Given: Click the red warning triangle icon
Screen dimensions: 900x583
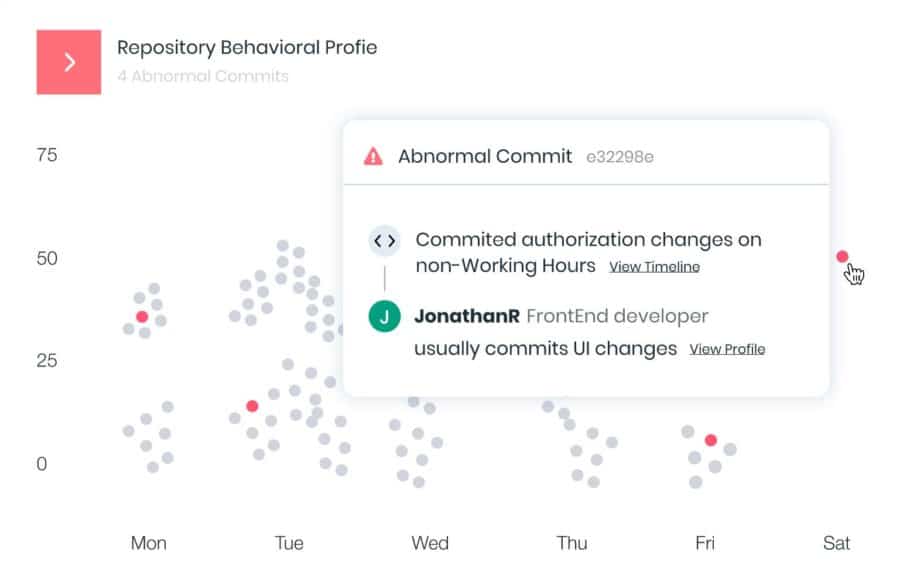Looking at the screenshot, I should tap(373, 156).
